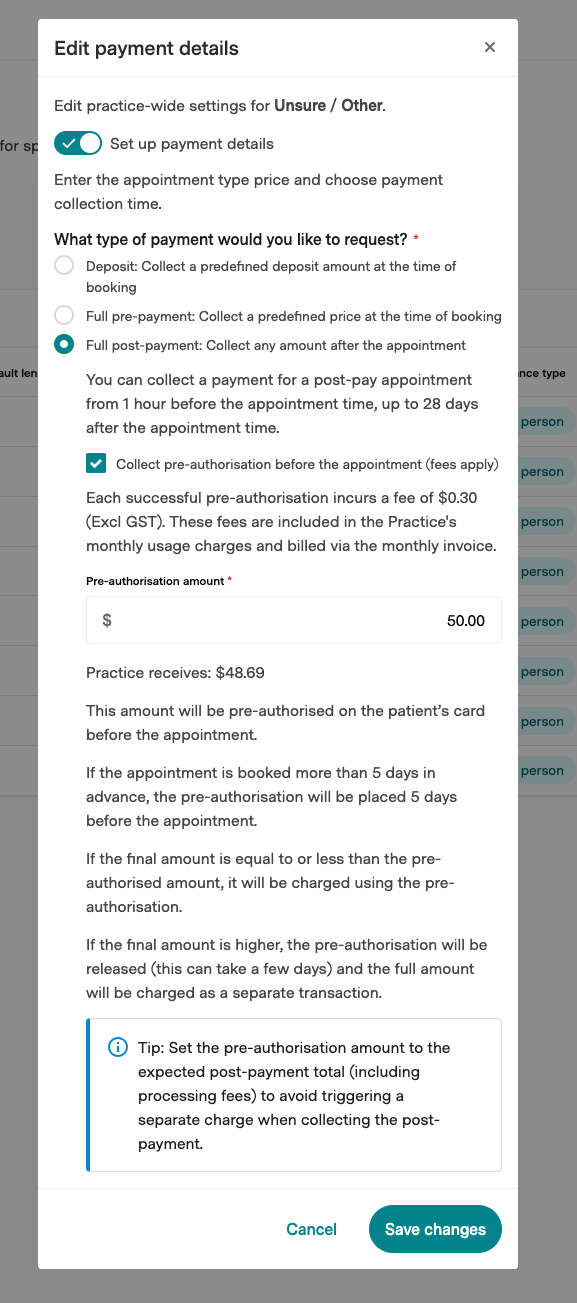Click the 'Set up payment details' label text
The width and height of the screenshot is (577, 1303).
coord(192,144)
